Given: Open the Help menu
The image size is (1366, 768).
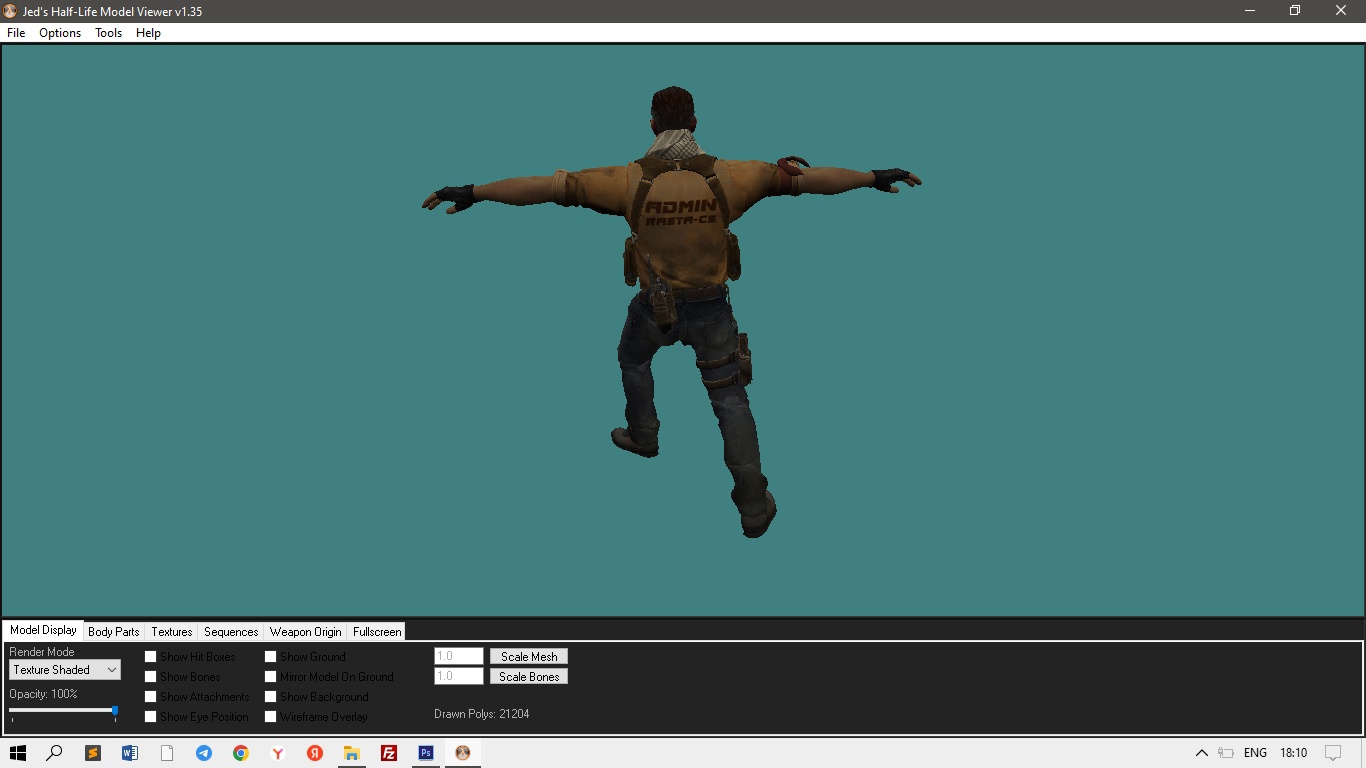Looking at the screenshot, I should [148, 33].
